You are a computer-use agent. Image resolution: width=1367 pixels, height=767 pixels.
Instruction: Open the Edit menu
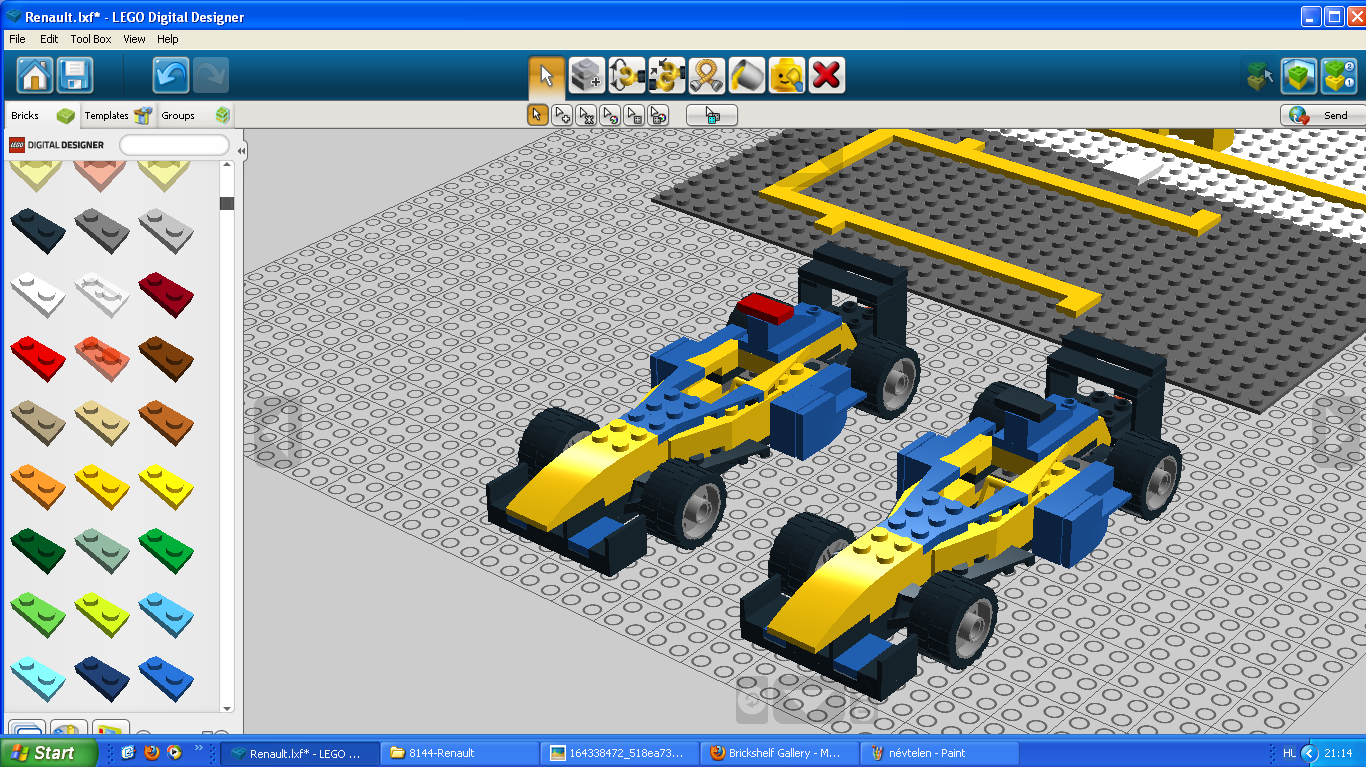49,39
